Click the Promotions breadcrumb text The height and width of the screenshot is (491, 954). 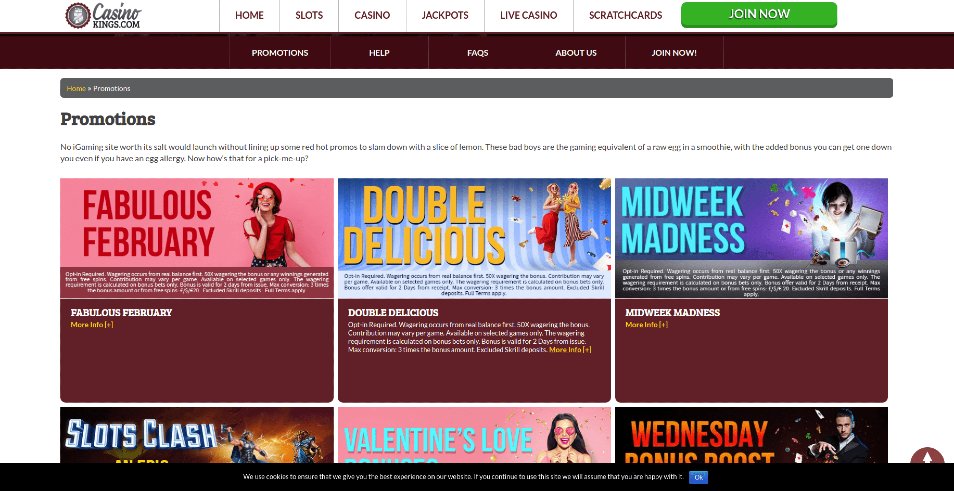click(x=112, y=88)
